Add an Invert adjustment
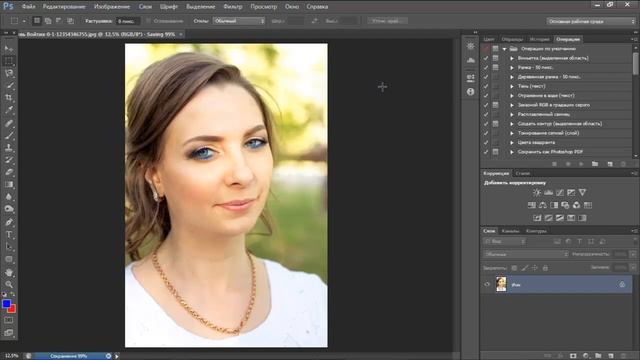This screenshot has height=360, width=640. [x=537, y=218]
